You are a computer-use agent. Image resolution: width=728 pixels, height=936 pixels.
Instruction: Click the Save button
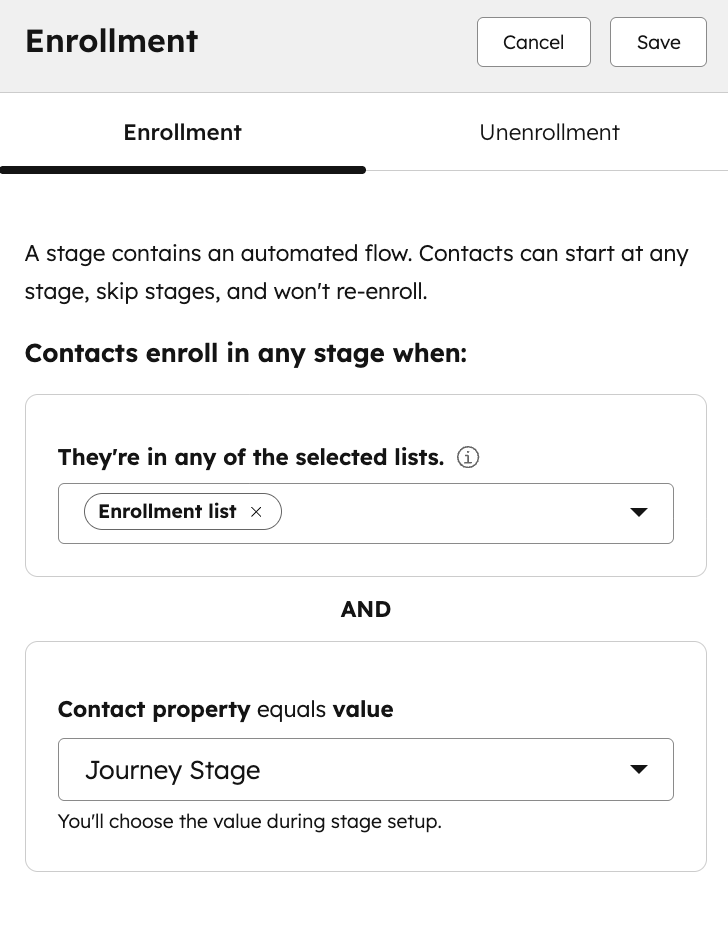click(658, 42)
